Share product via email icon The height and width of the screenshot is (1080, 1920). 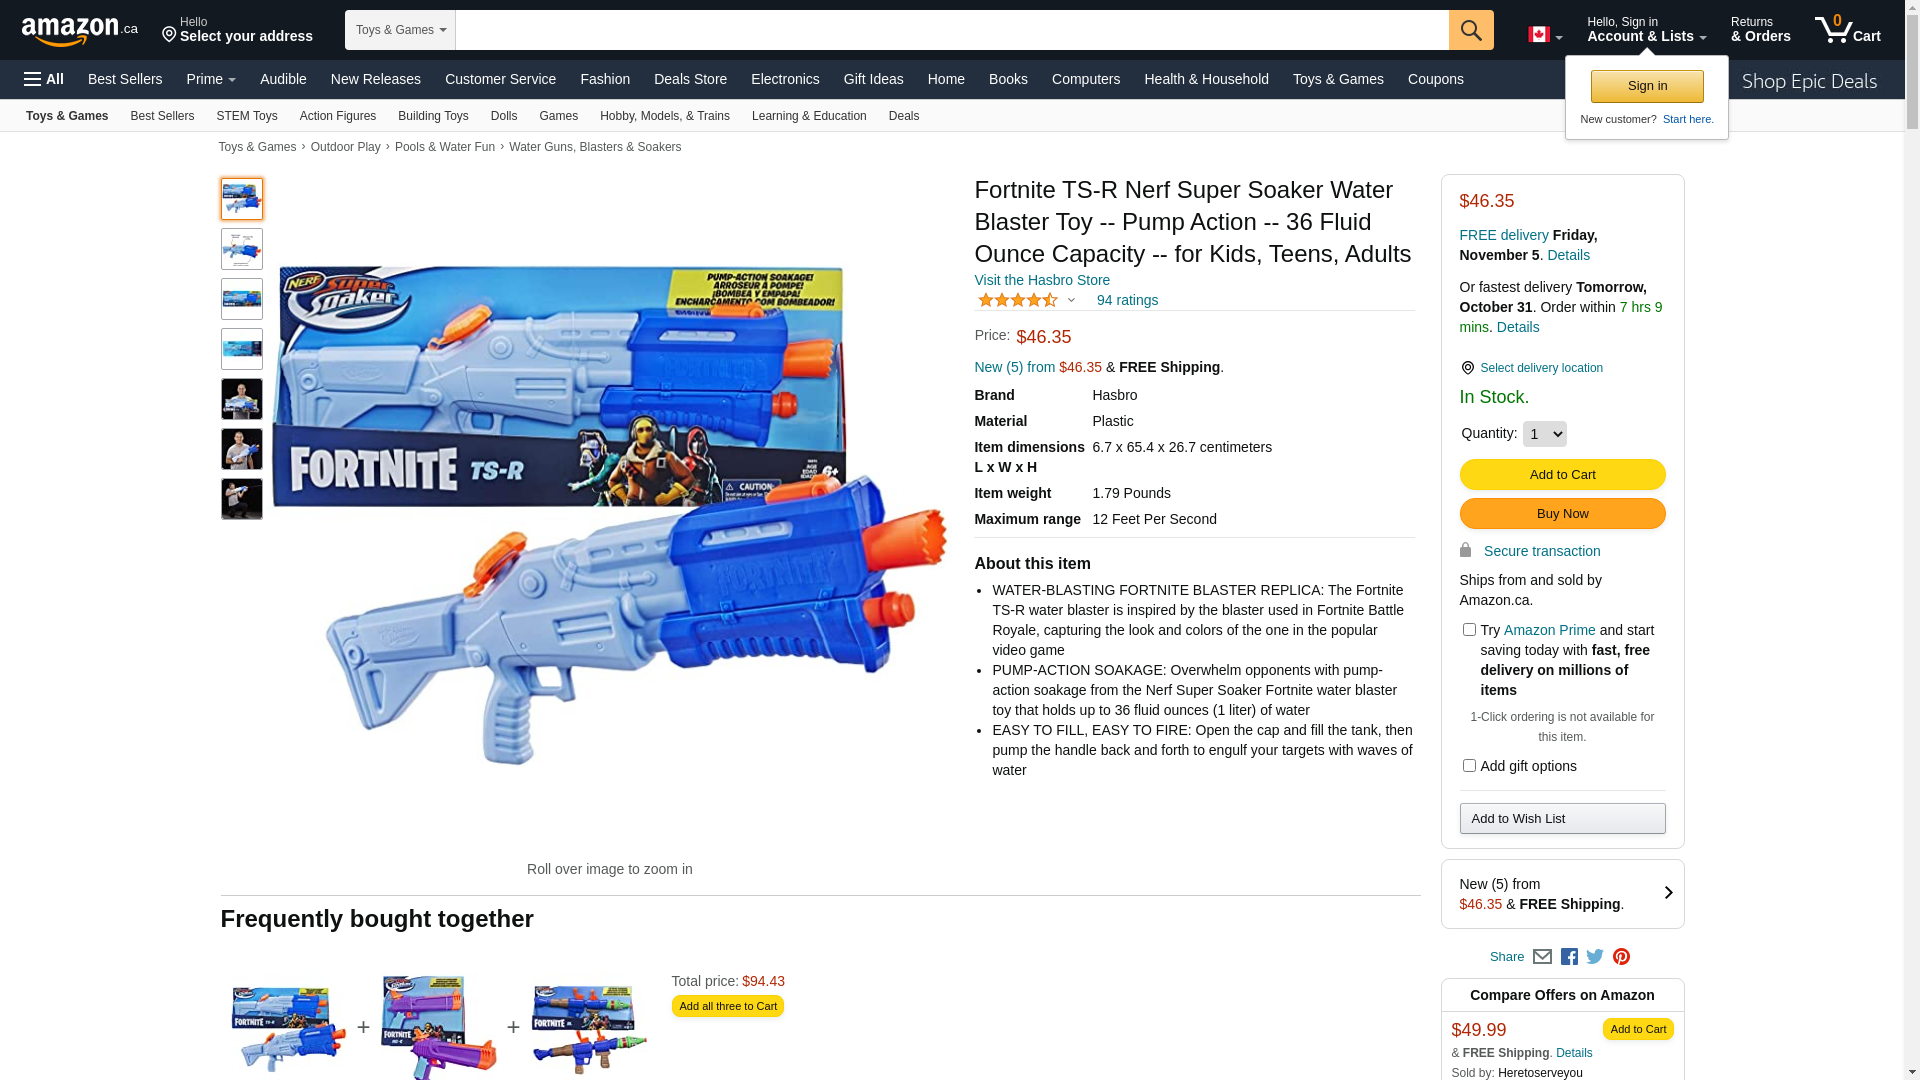point(1542,957)
